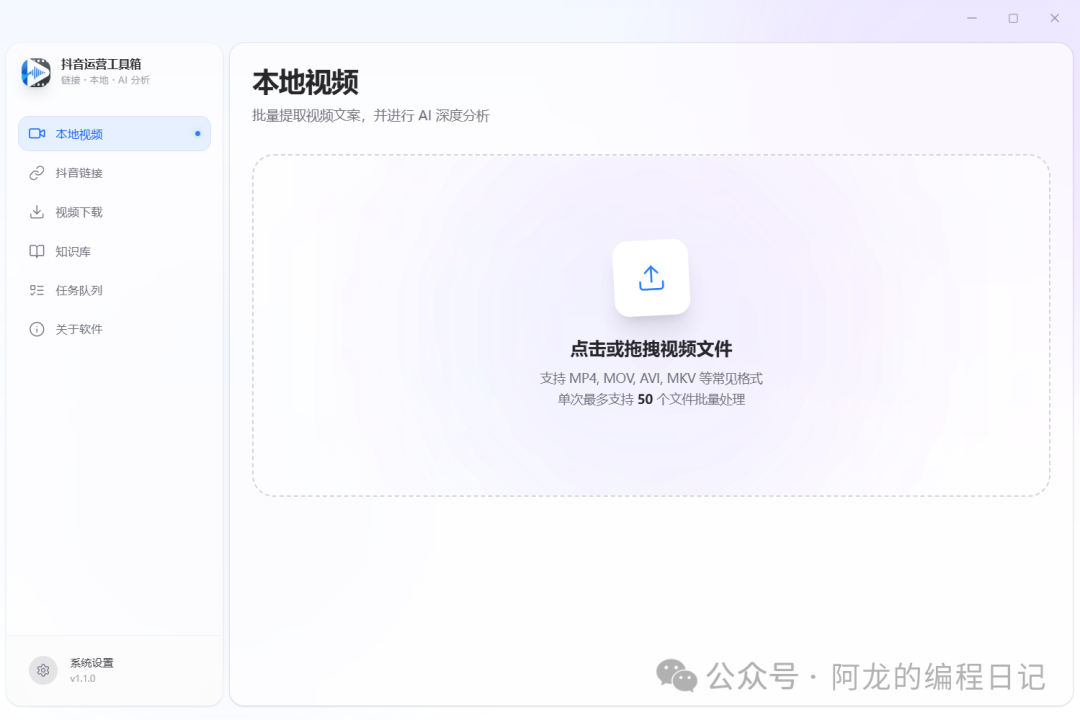Open the 任务队列 page

[x=80, y=290]
